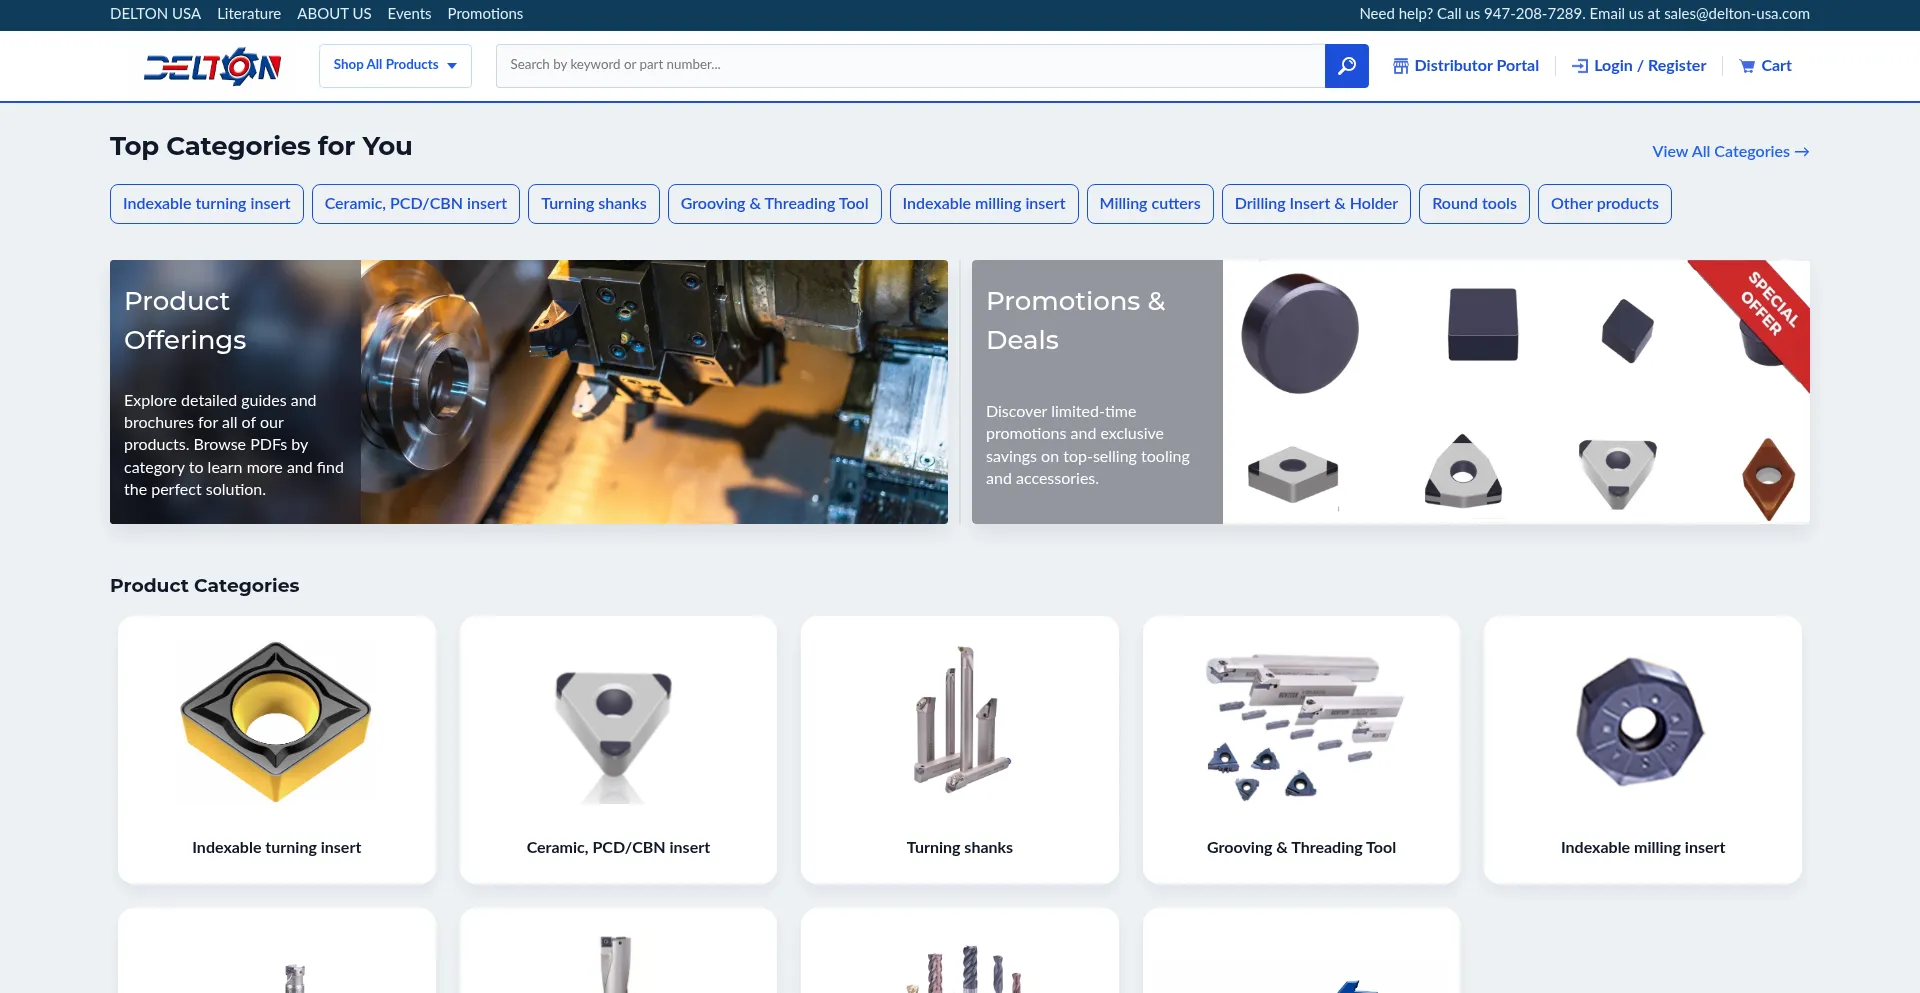Click the silver square insert with hole
Viewport: 1920px width, 993px height.
point(1293,474)
